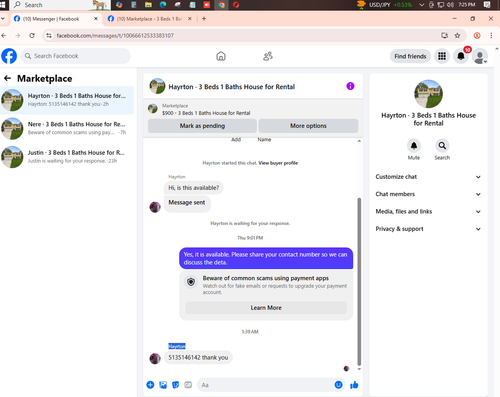Choose a sticker in the composer
500x397 pixels.
click(176, 385)
